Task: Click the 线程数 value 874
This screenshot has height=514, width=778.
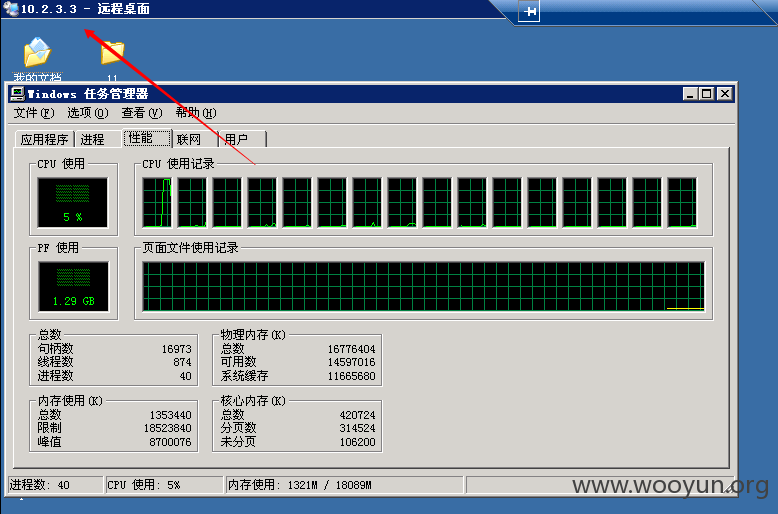Action: click(182, 362)
